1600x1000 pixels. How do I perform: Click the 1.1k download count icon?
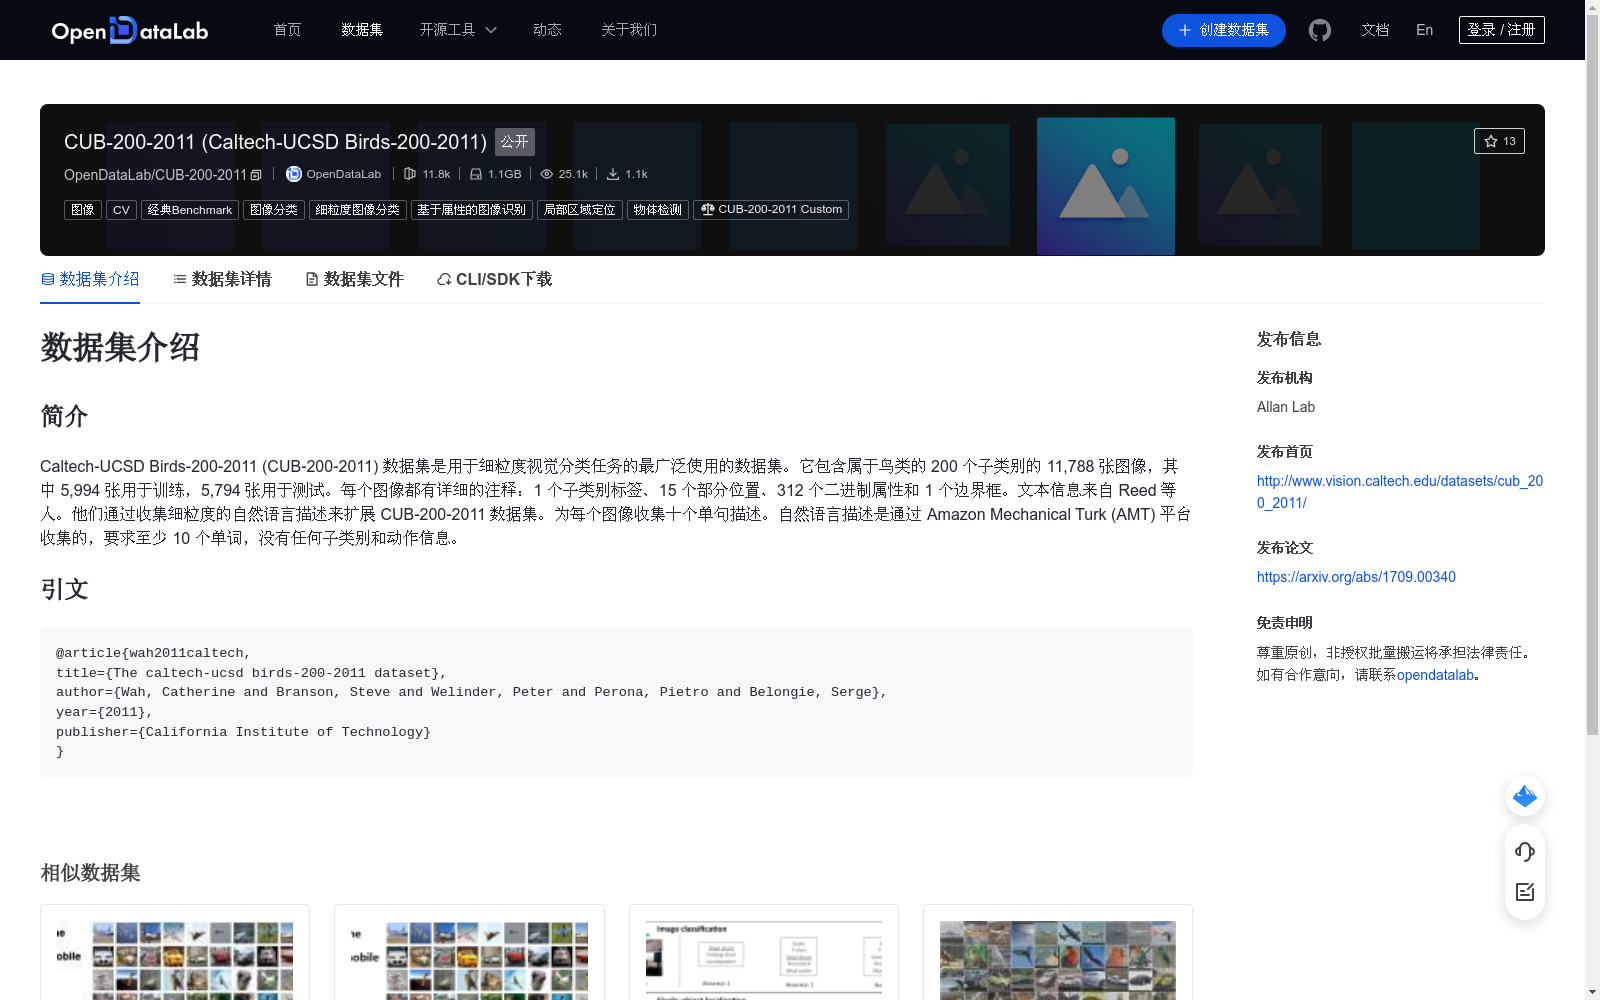click(613, 174)
